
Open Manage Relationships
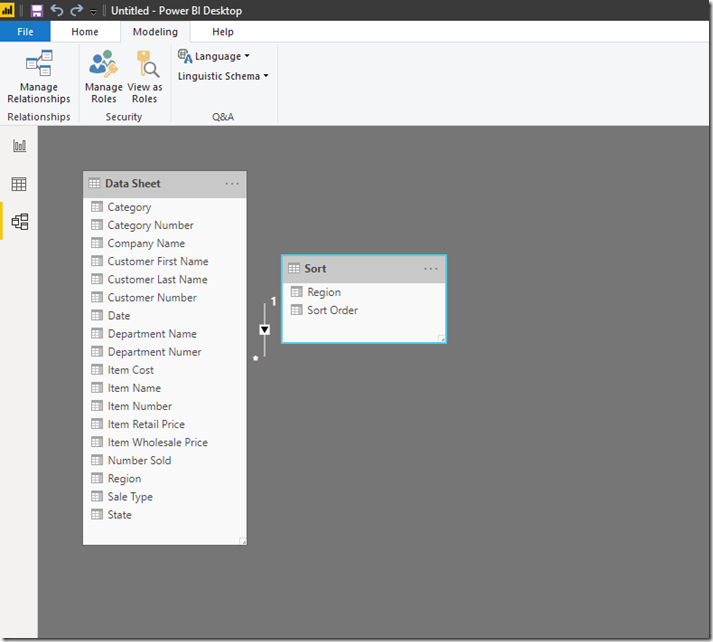pyautogui.click(x=39, y=76)
